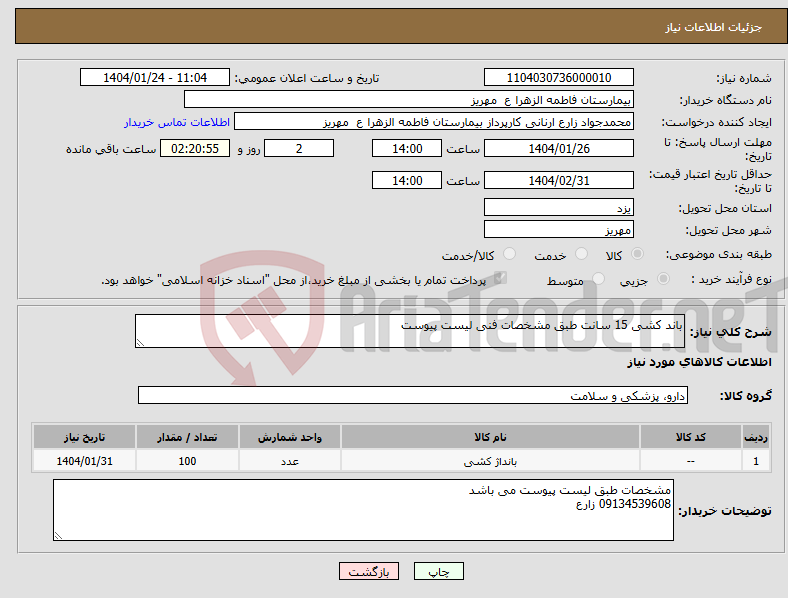Select the خدمت radio button
The image size is (788, 598).
tap(581, 254)
